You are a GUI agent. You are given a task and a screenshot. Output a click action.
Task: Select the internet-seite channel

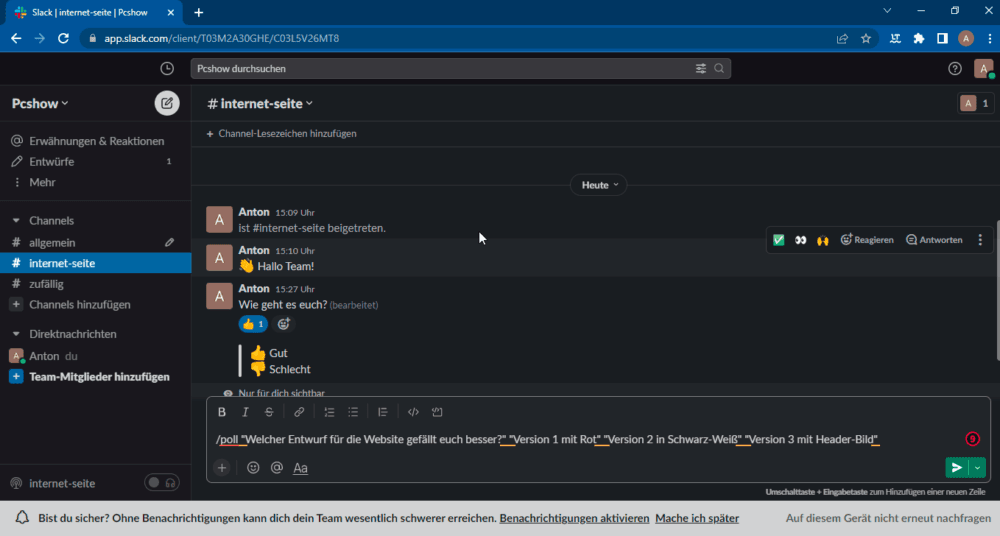(x=96, y=263)
